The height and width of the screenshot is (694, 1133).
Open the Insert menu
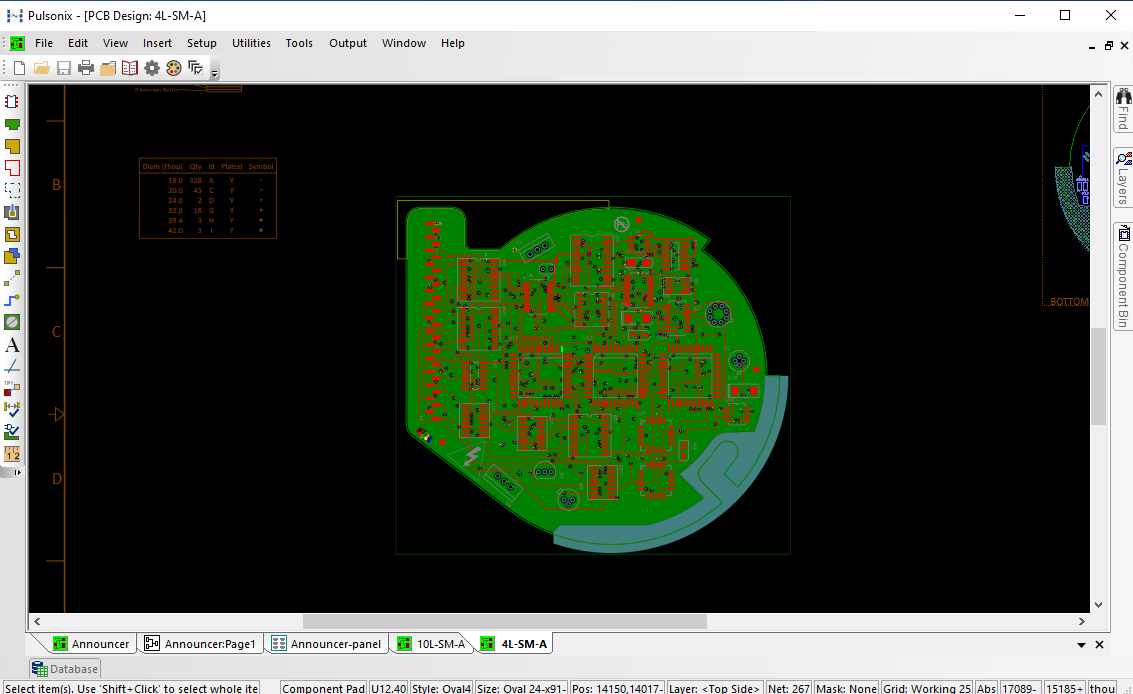pyautogui.click(x=158, y=43)
